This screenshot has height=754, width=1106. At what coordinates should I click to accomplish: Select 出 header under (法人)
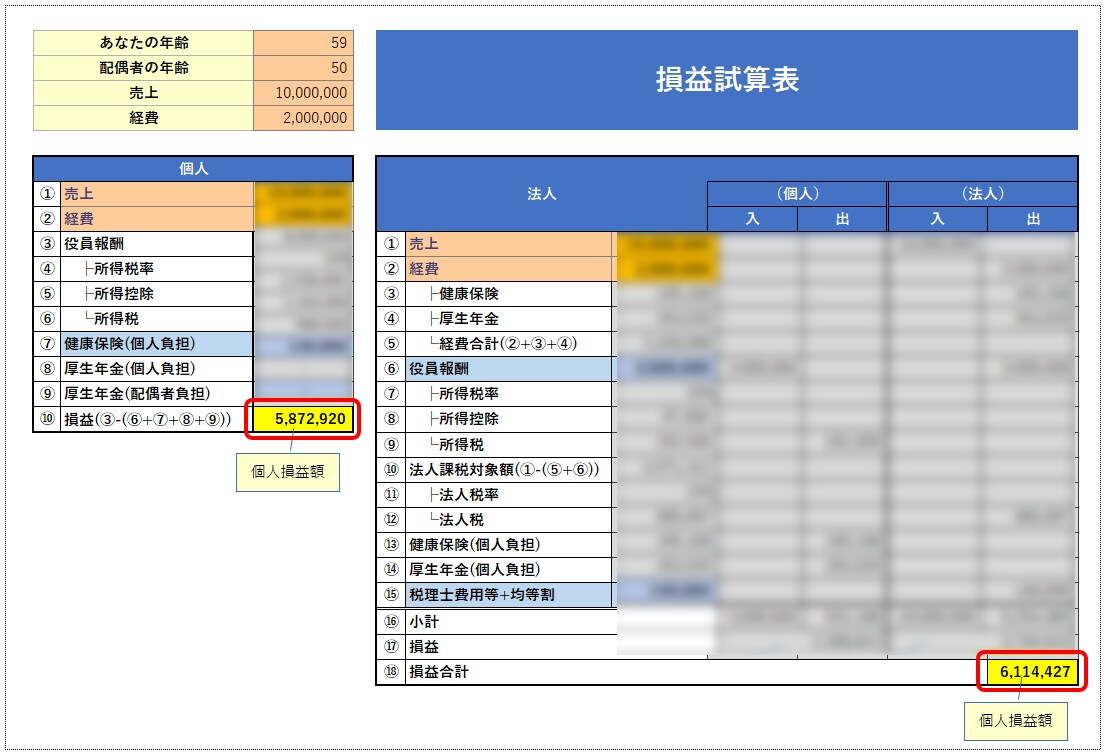click(x=1033, y=219)
